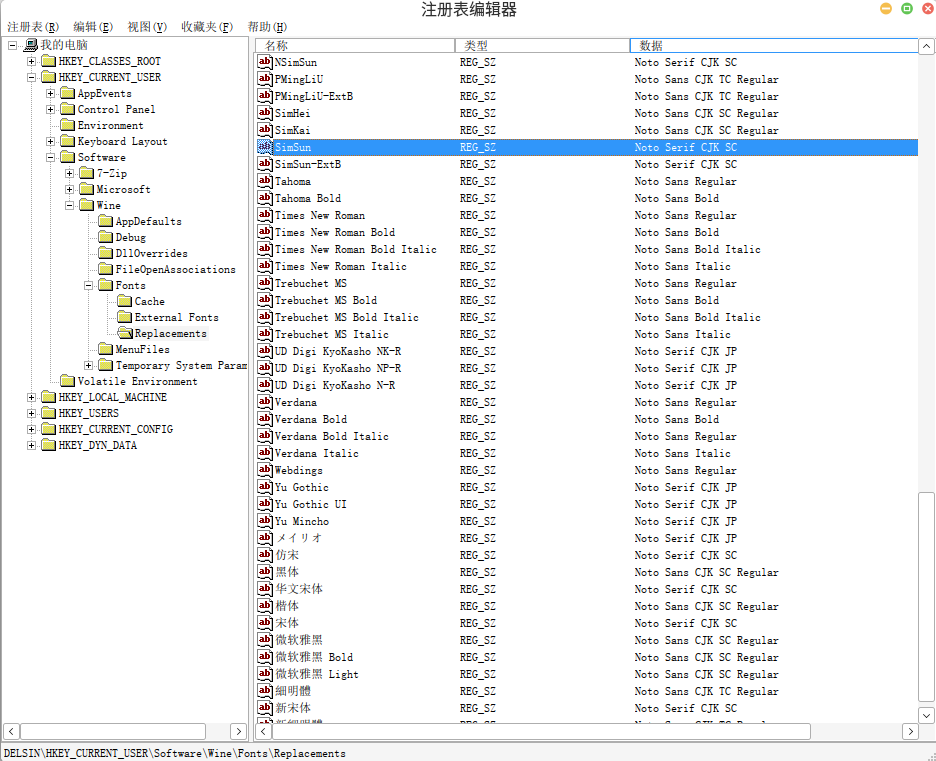936x761 pixels.
Task: Click the Noto Sans Bold Italic data for Trebuchet MS Bold Italic
Action: point(698,318)
